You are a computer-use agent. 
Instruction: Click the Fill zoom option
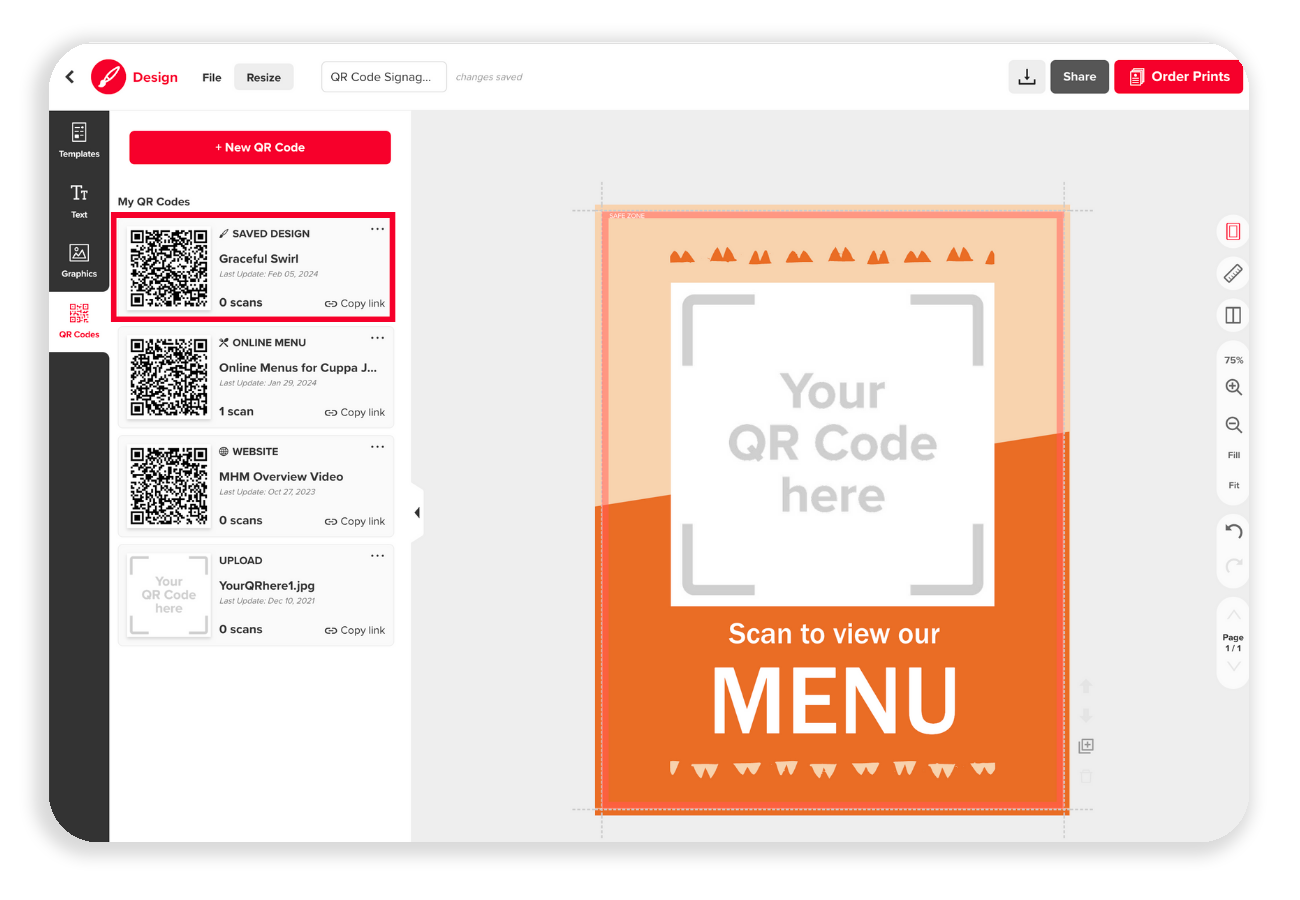(x=1234, y=455)
